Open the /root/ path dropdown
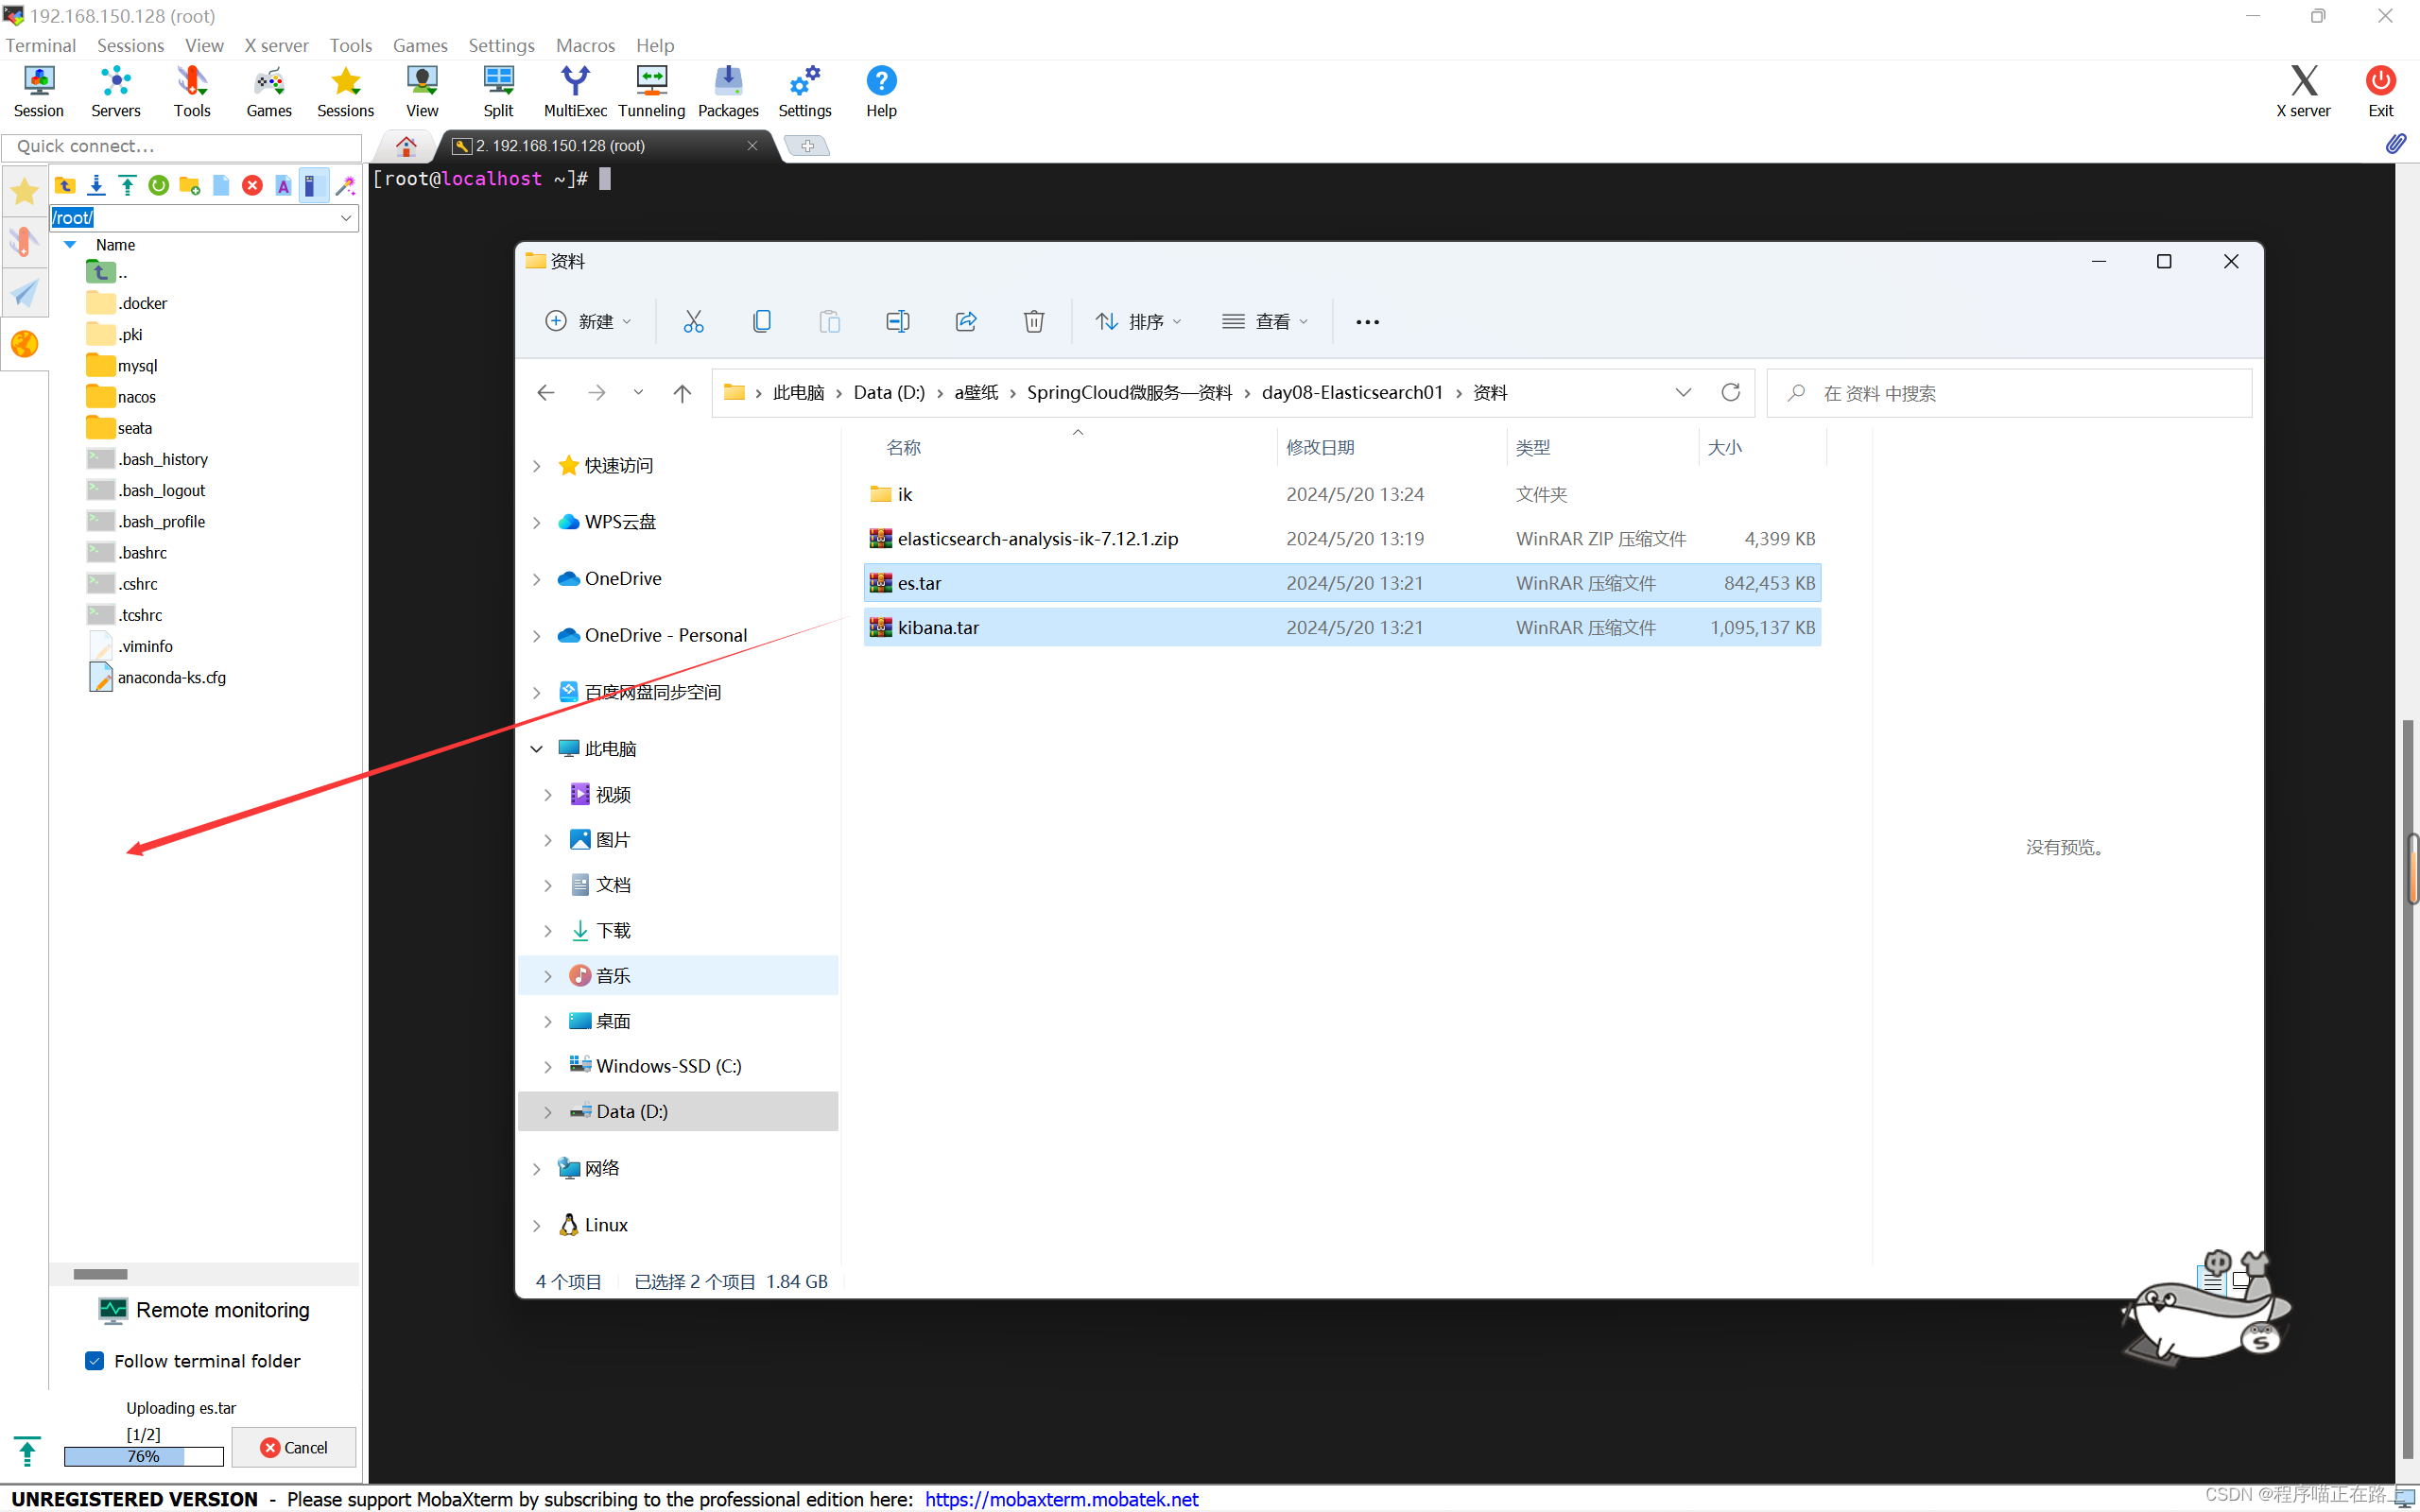 346,217
